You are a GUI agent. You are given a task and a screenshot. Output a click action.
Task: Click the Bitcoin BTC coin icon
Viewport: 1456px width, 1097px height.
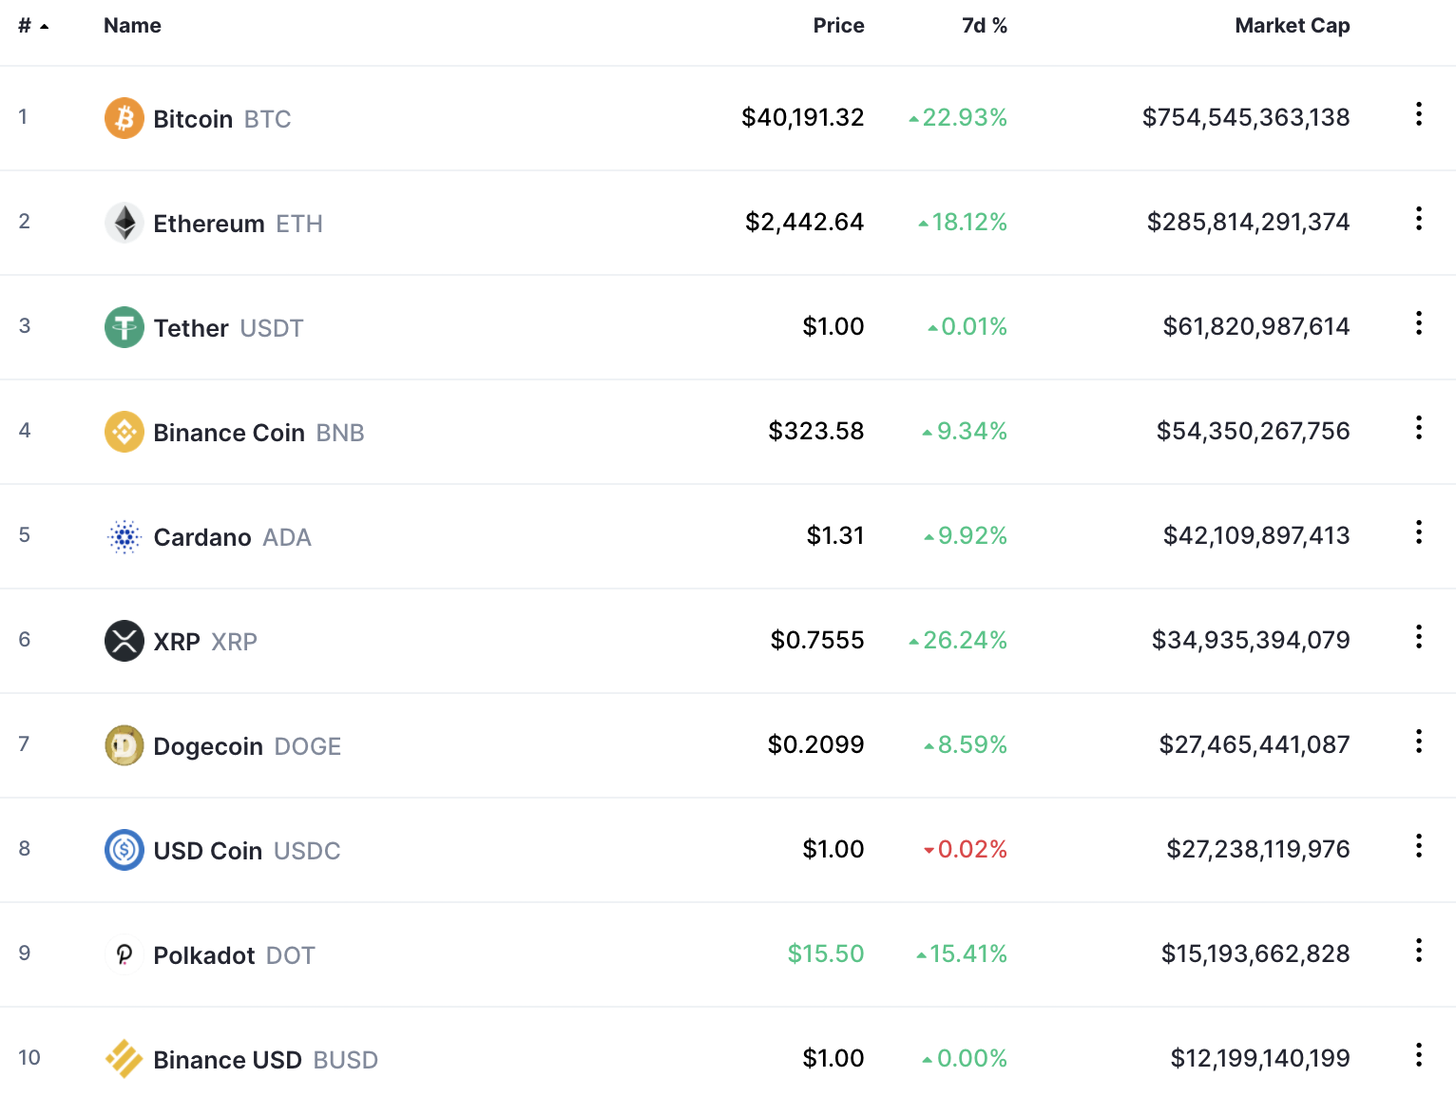(124, 117)
